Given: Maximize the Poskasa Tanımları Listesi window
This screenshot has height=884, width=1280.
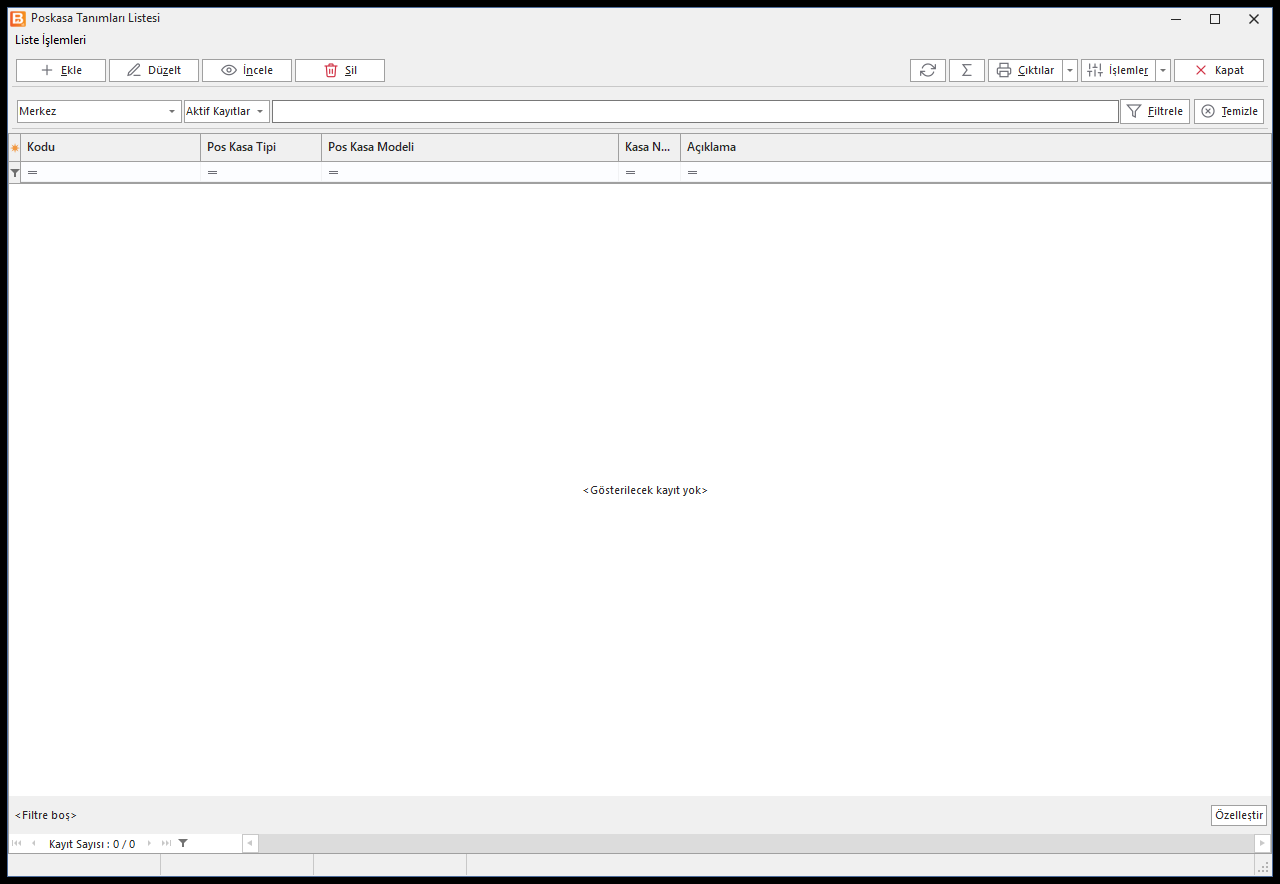Looking at the screenshot, I should 1215,19.
